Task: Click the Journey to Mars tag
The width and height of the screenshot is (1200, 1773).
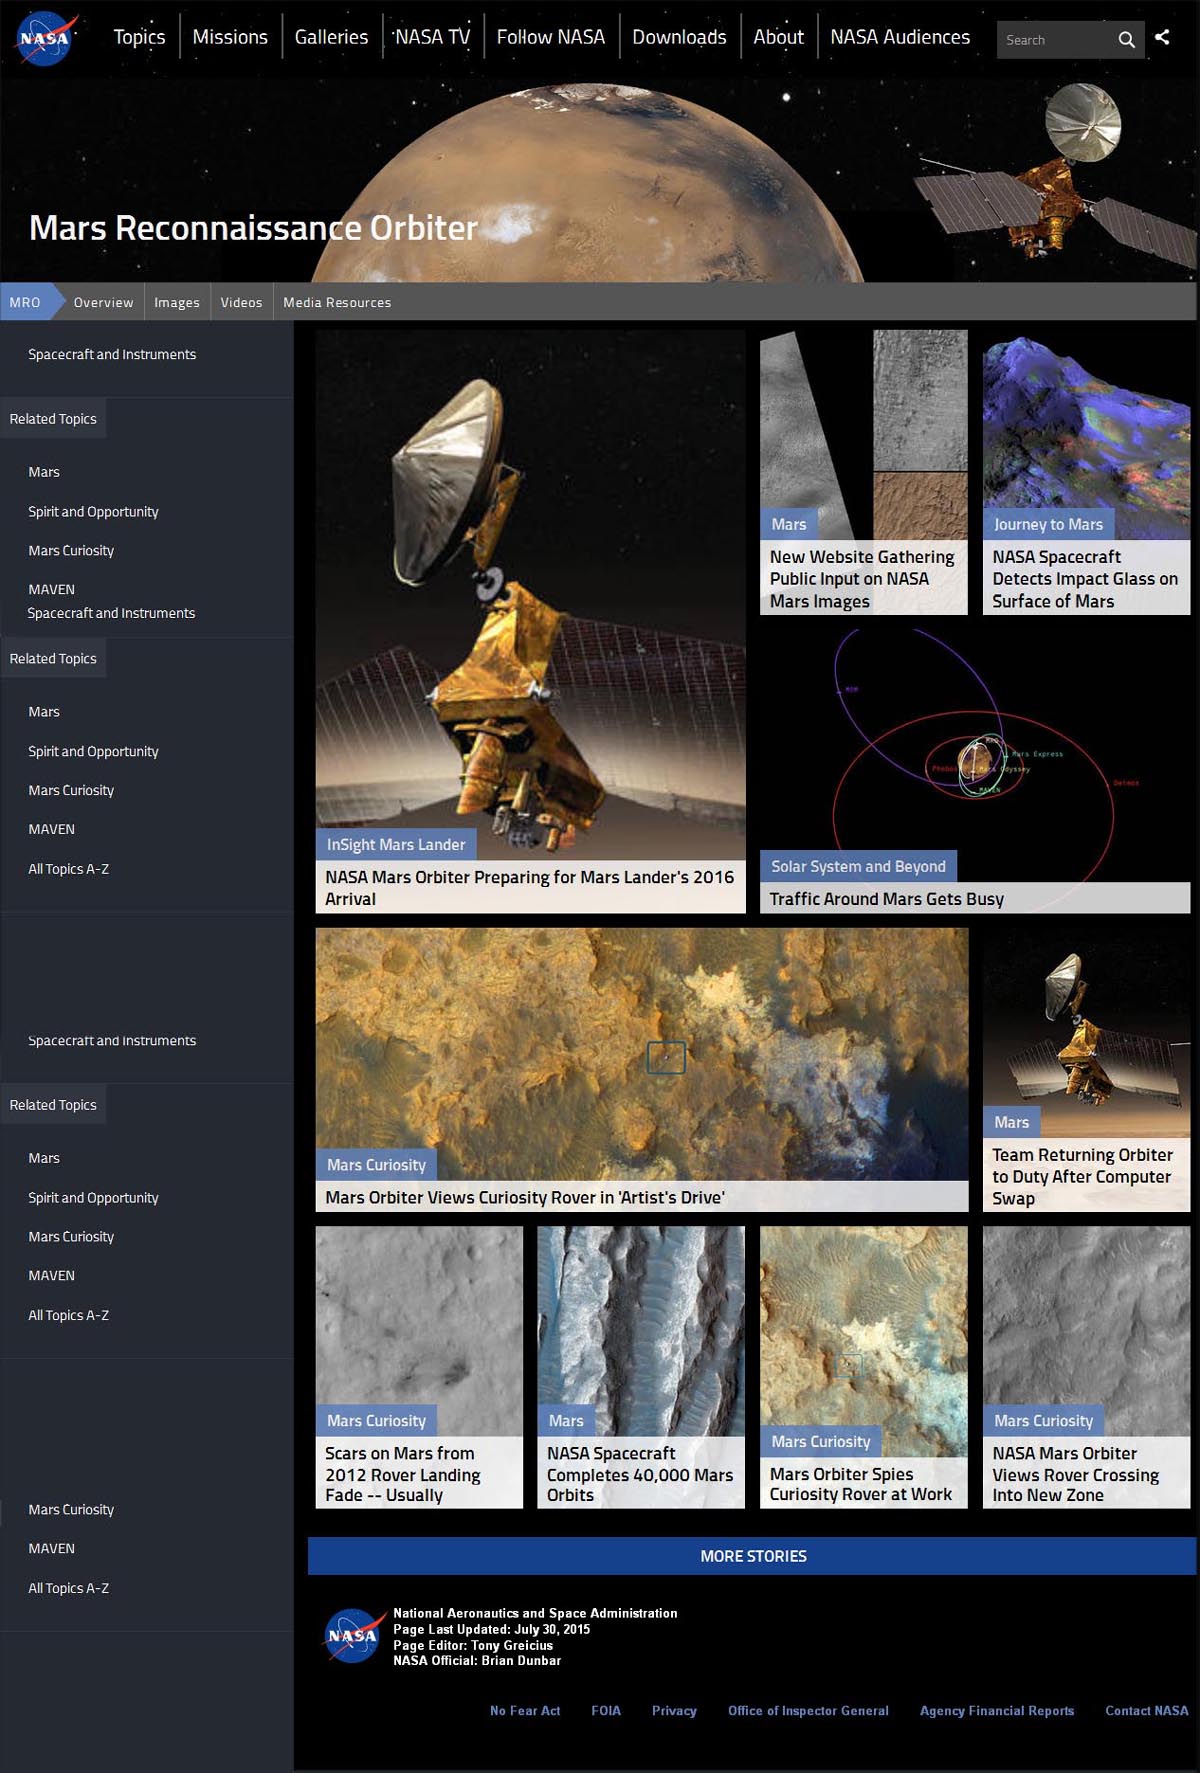Action: click(x=1048, y=524)
